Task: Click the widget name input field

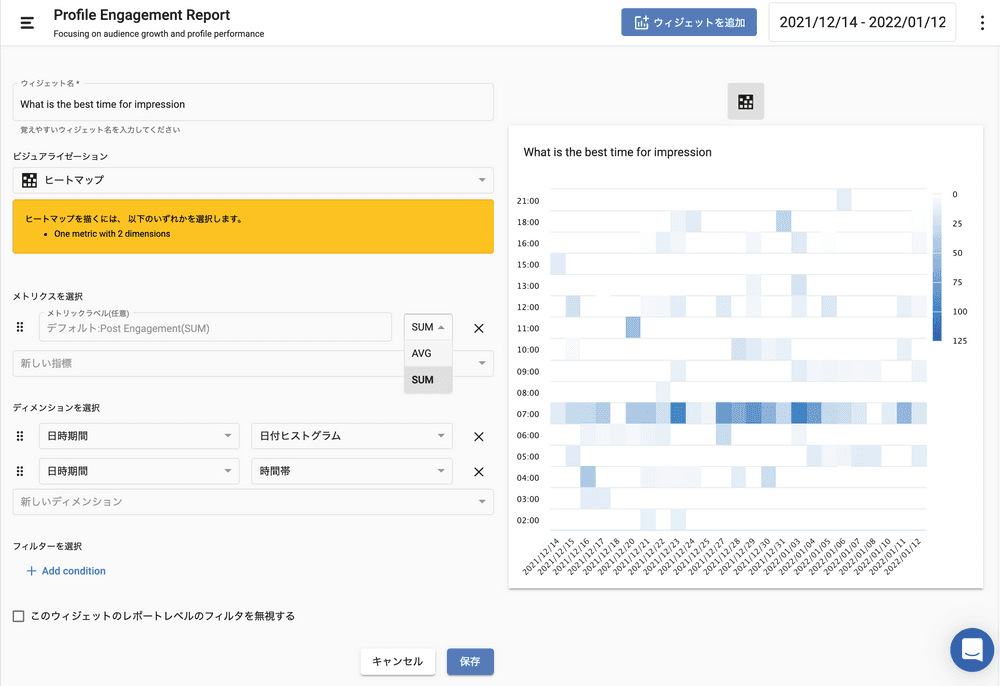Action: tap(253, 104)
